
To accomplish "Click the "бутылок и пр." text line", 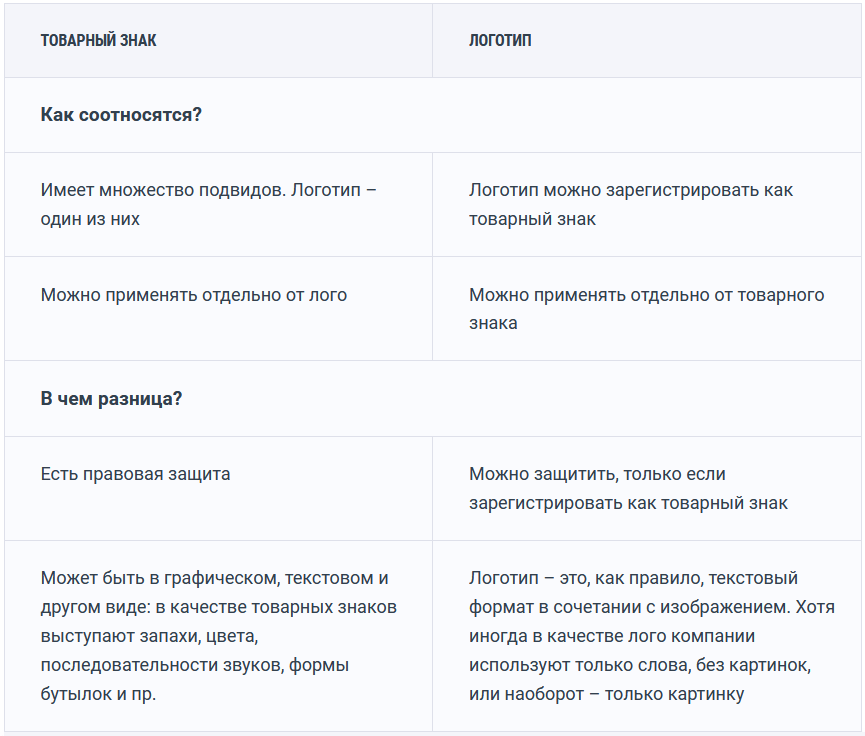I will click(99, 694).
